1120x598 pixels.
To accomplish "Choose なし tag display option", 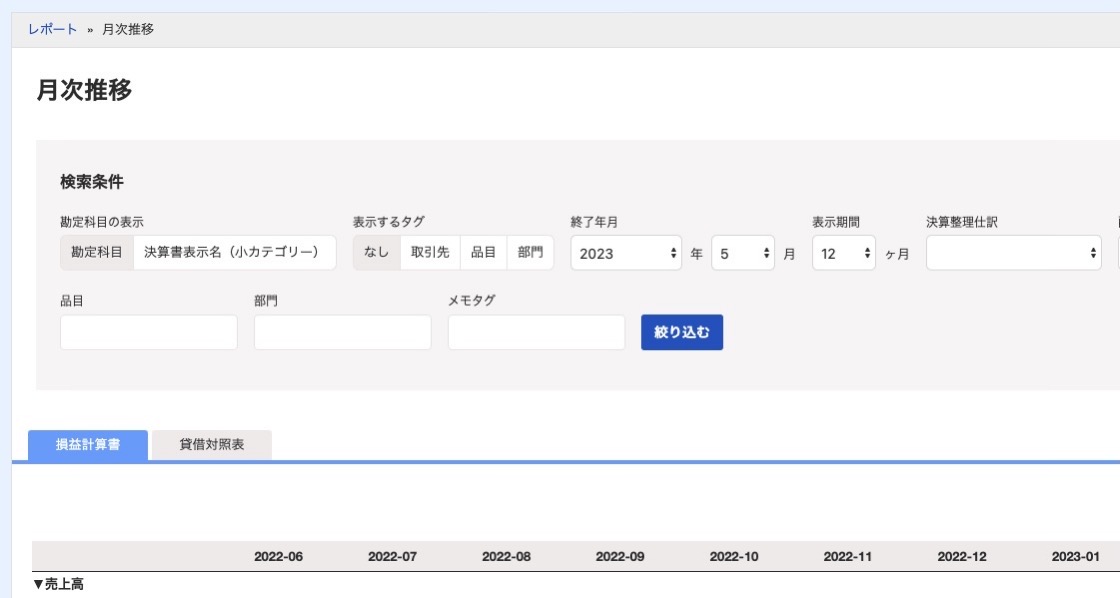I will [x=376, y=252].
